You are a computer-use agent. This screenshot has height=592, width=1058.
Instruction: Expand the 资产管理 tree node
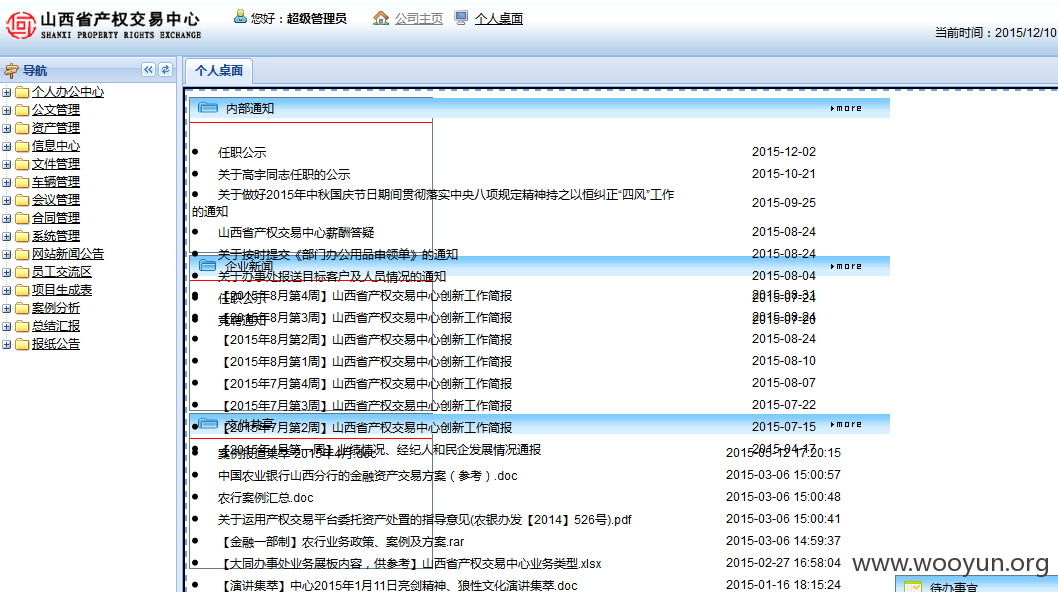(7, 128)
